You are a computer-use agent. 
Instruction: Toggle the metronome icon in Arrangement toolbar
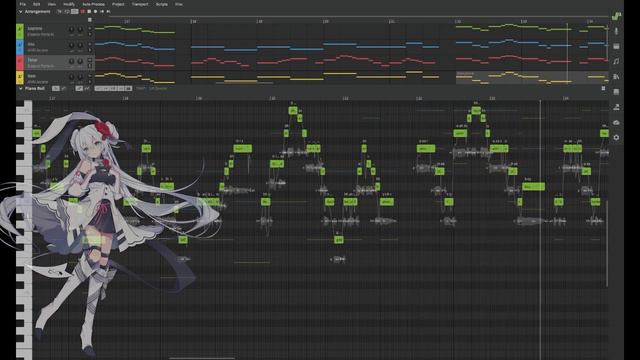(59, 11)
